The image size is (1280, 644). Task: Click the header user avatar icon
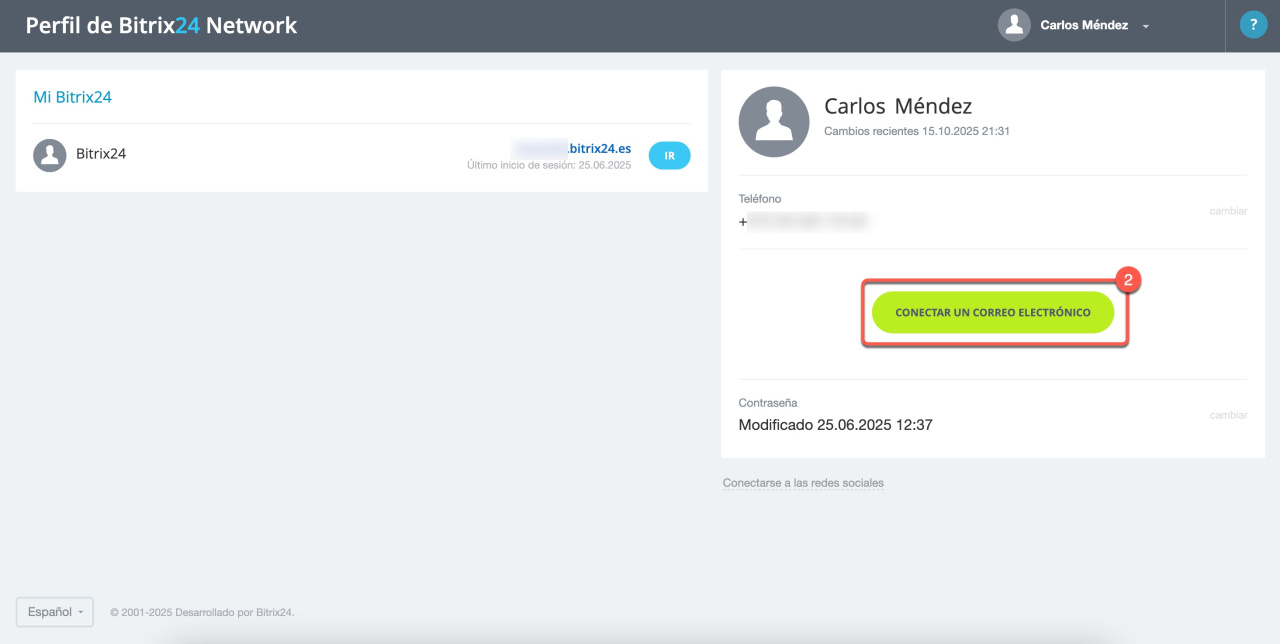[x=1014, y=25]
